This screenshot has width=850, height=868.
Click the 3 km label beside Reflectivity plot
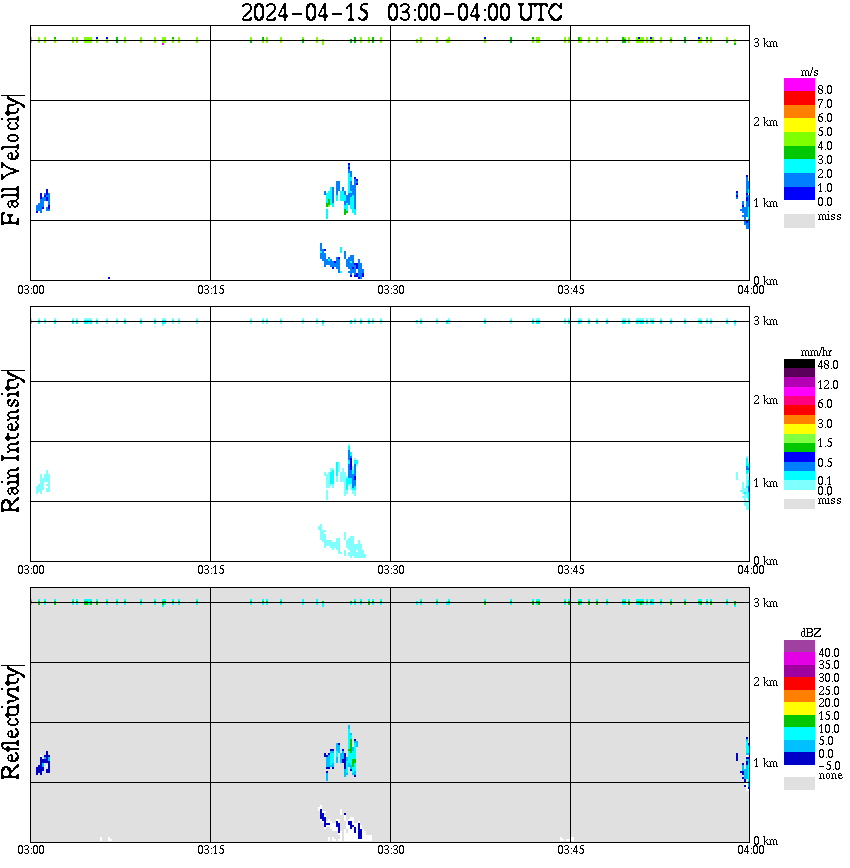(x=765, y=603)
